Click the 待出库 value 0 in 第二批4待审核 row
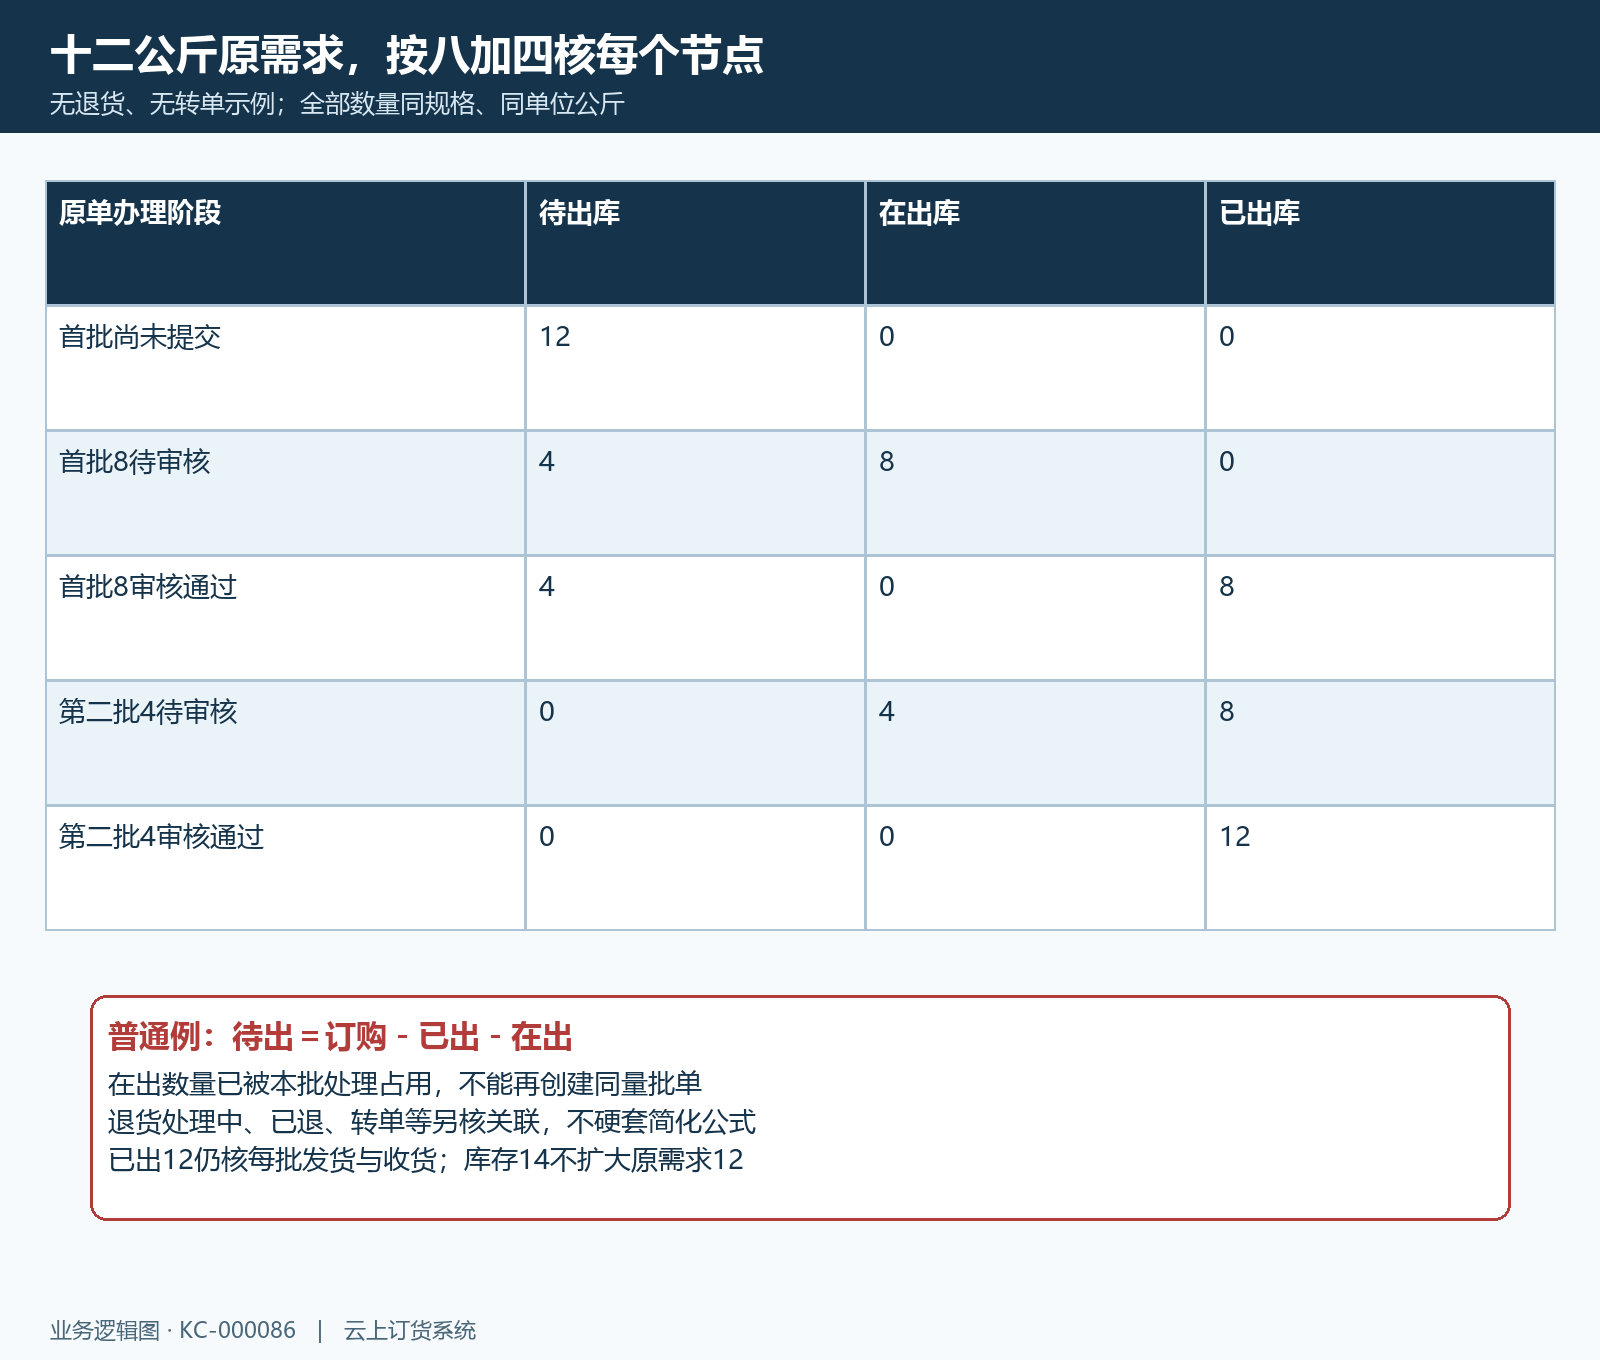Image resolution: width=1600 pixels, height=1360 pixels. click(547, 712)
